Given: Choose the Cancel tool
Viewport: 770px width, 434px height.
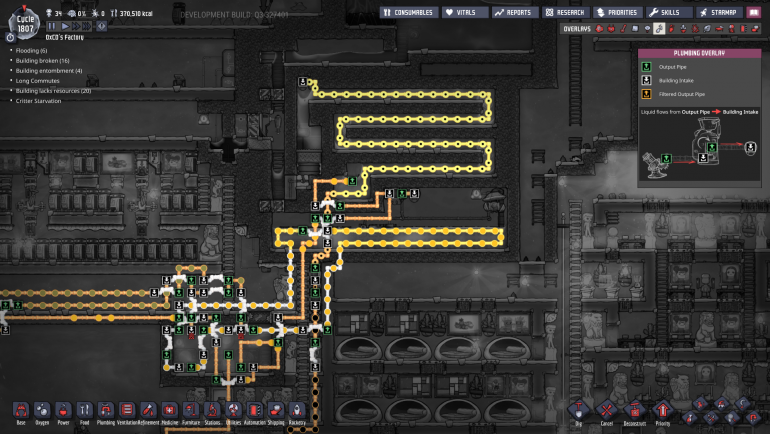Looking at the screenshot, I should pyautogui.click(x=605, y=410).
